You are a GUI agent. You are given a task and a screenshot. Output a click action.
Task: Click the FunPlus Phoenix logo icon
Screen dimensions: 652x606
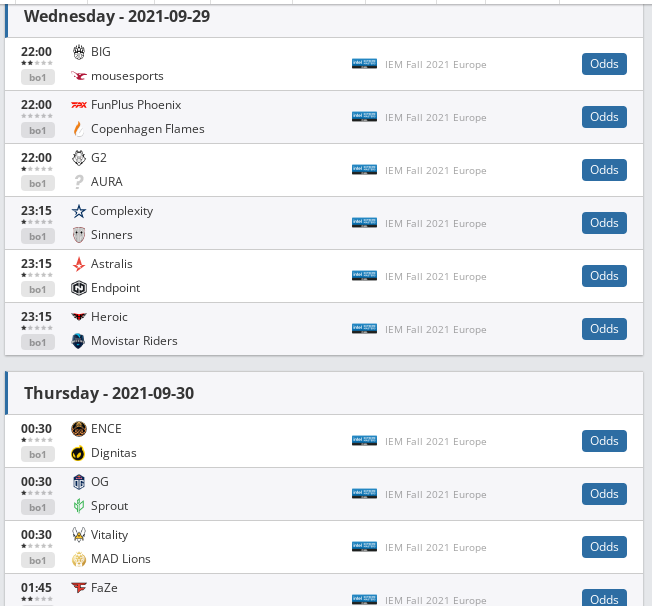79,105
